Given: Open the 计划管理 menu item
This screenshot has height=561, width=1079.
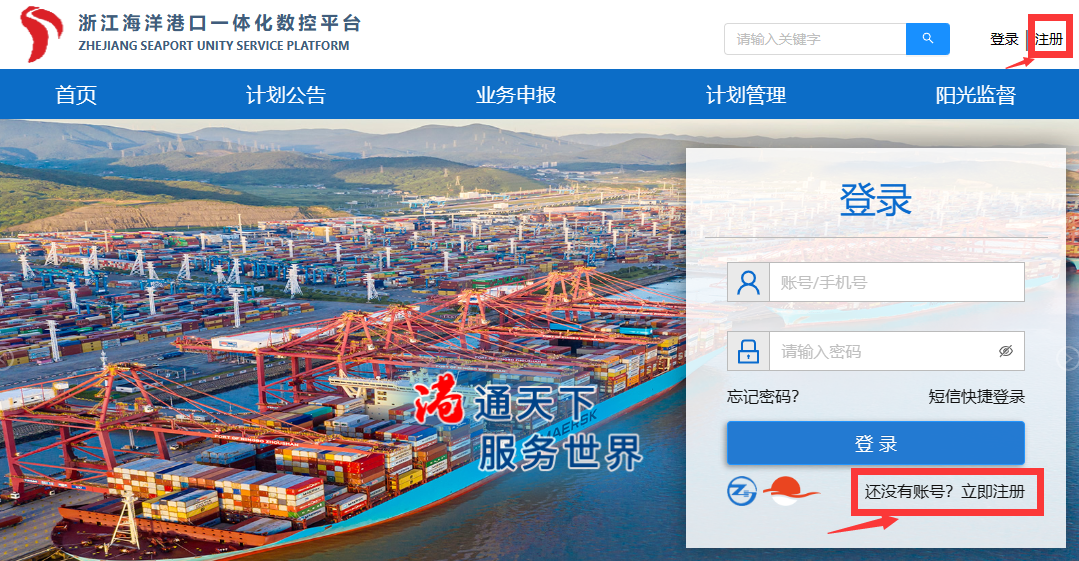Looking at the screenshot, I should [x=746, y=94].
